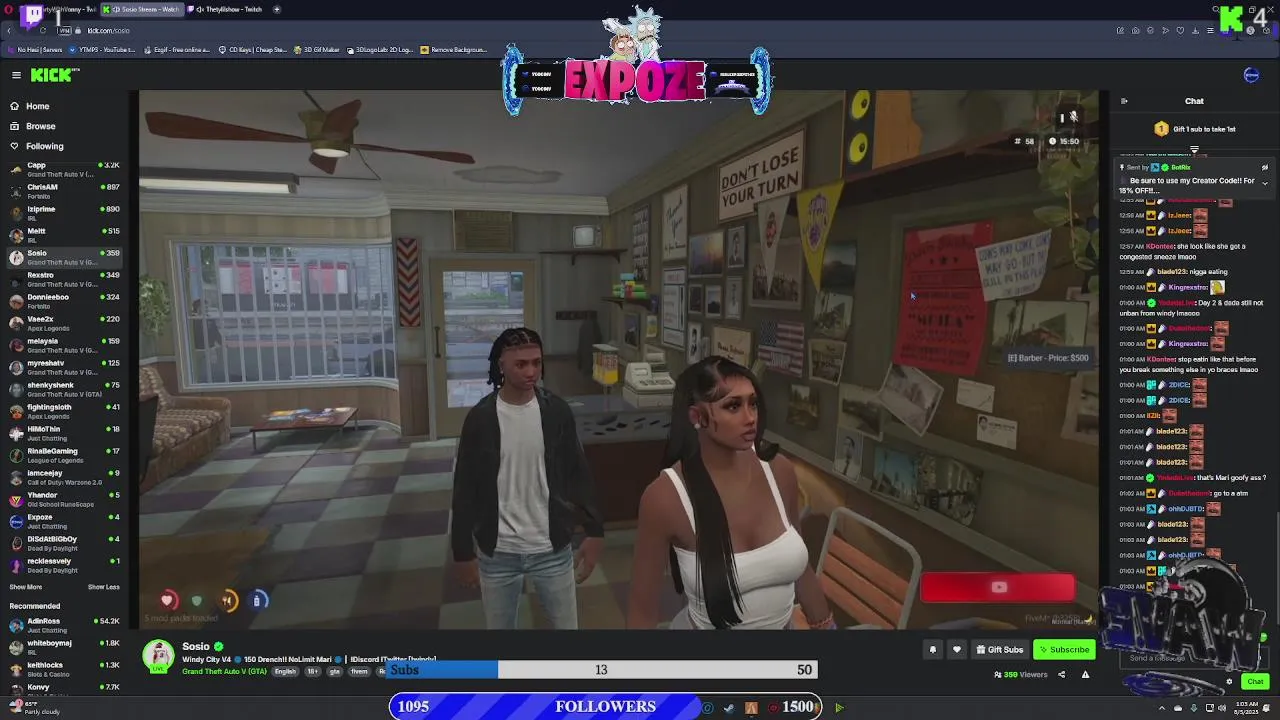Click the Gift 1 sub leaderboard banner
The width and height of the screenshot is (1280, 720).
tap(1194, 129)
